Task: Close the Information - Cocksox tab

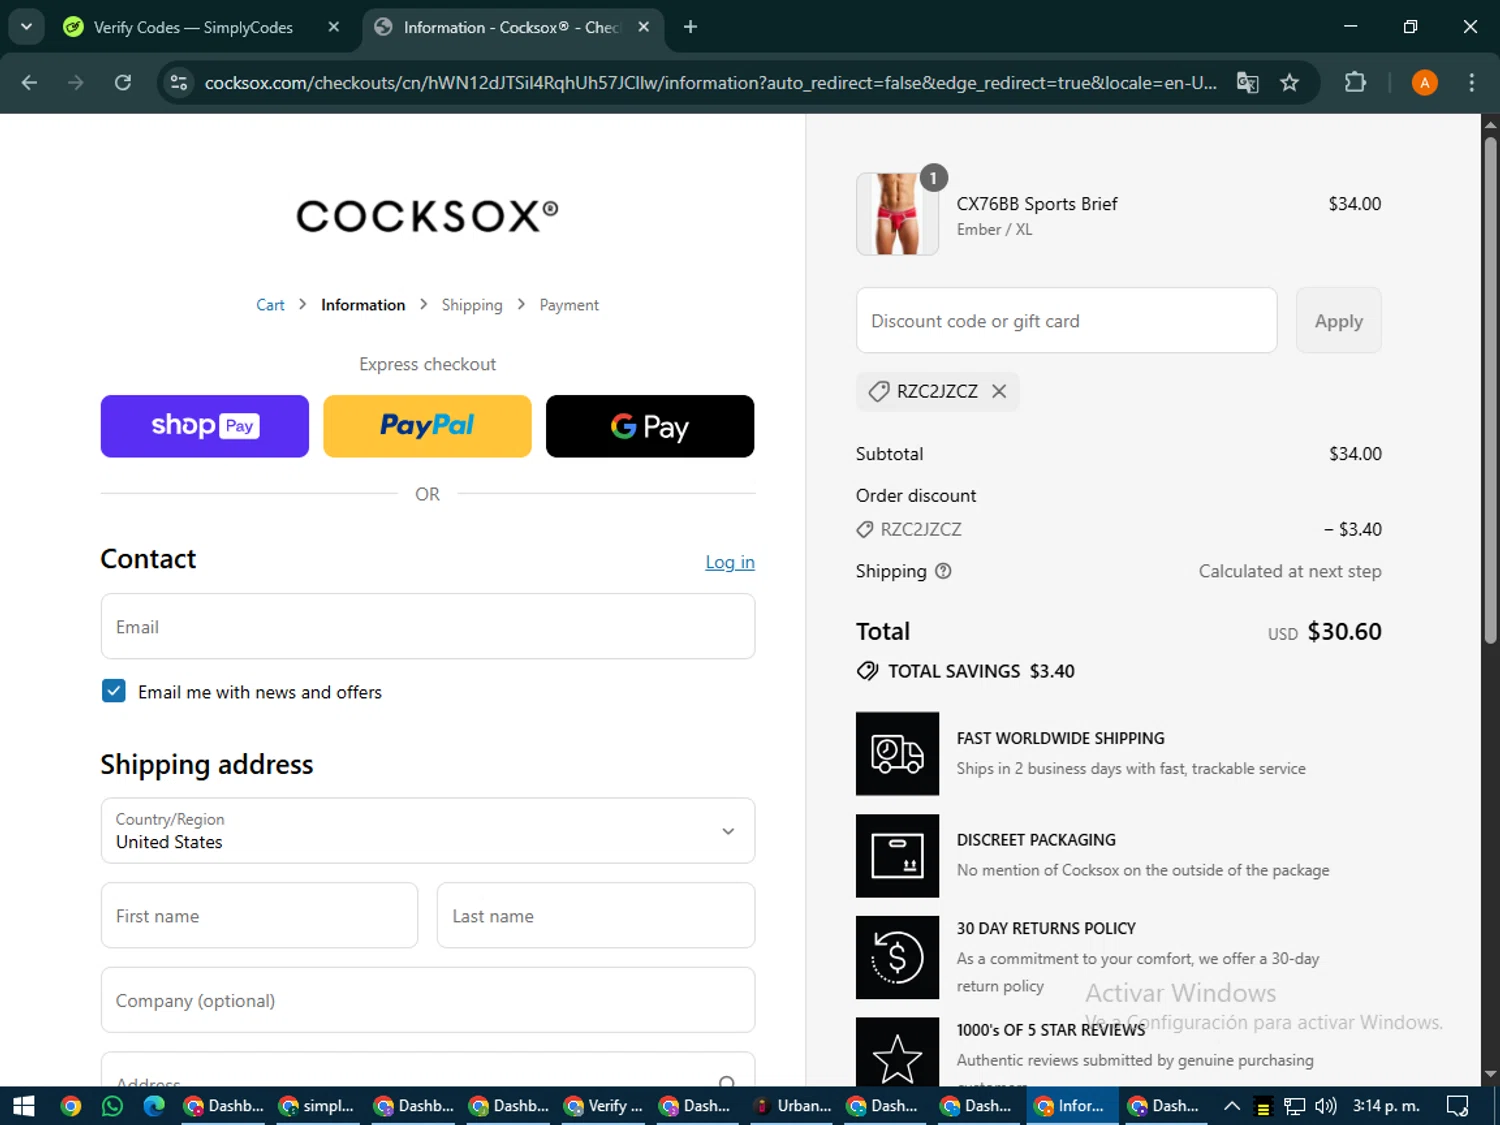Action: click(x=644, y=27)
